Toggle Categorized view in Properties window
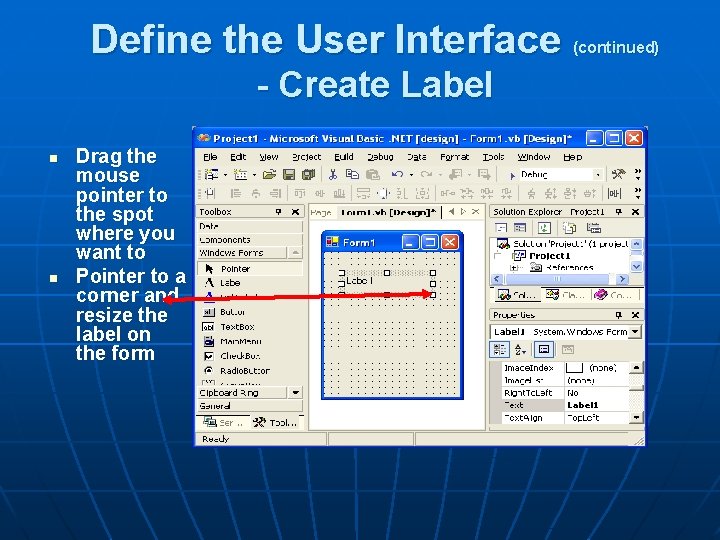This screenshot has width=720, height=540. [x=499, y=350]
